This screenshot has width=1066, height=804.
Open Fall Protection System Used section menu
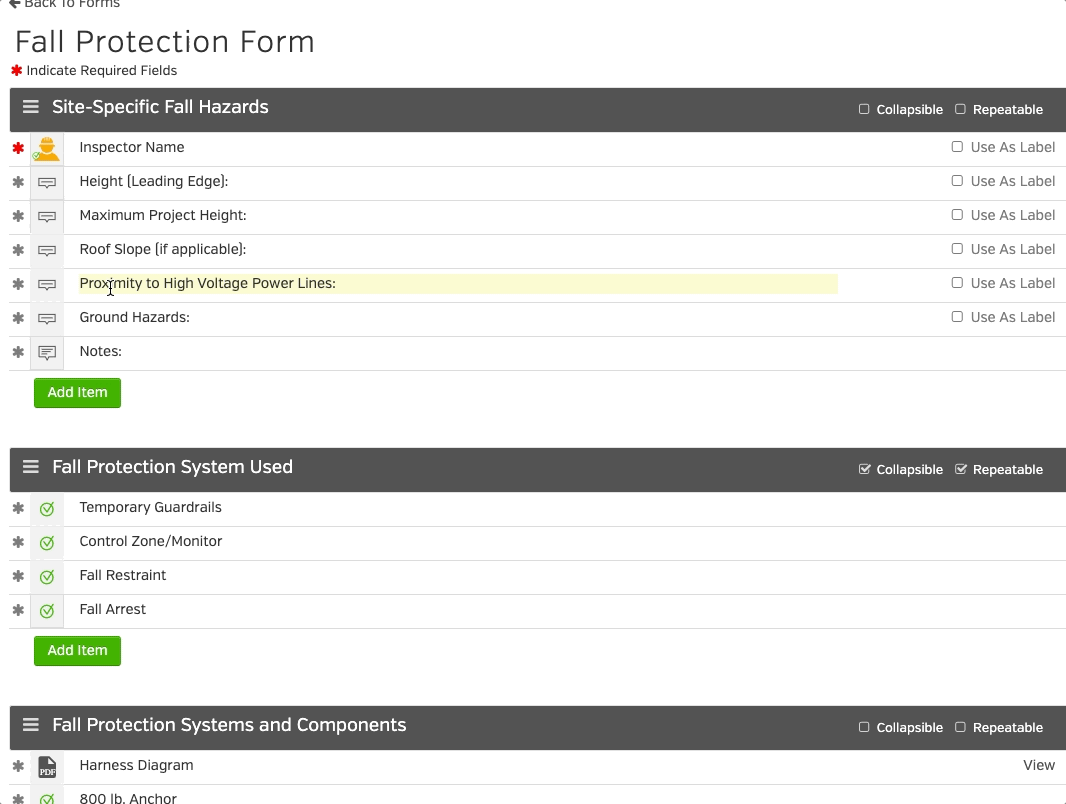31,468
